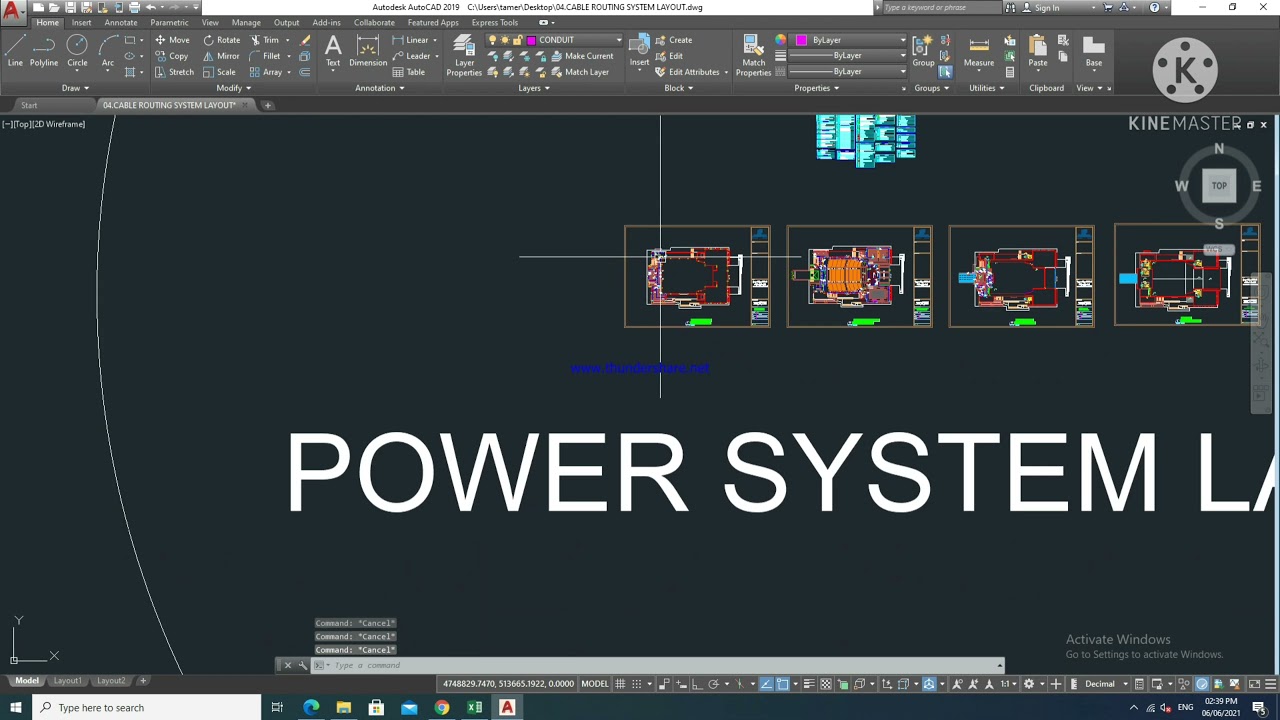Activate the Mirror command
Viewport: 1280px width, 720px height.
point(221,56)
